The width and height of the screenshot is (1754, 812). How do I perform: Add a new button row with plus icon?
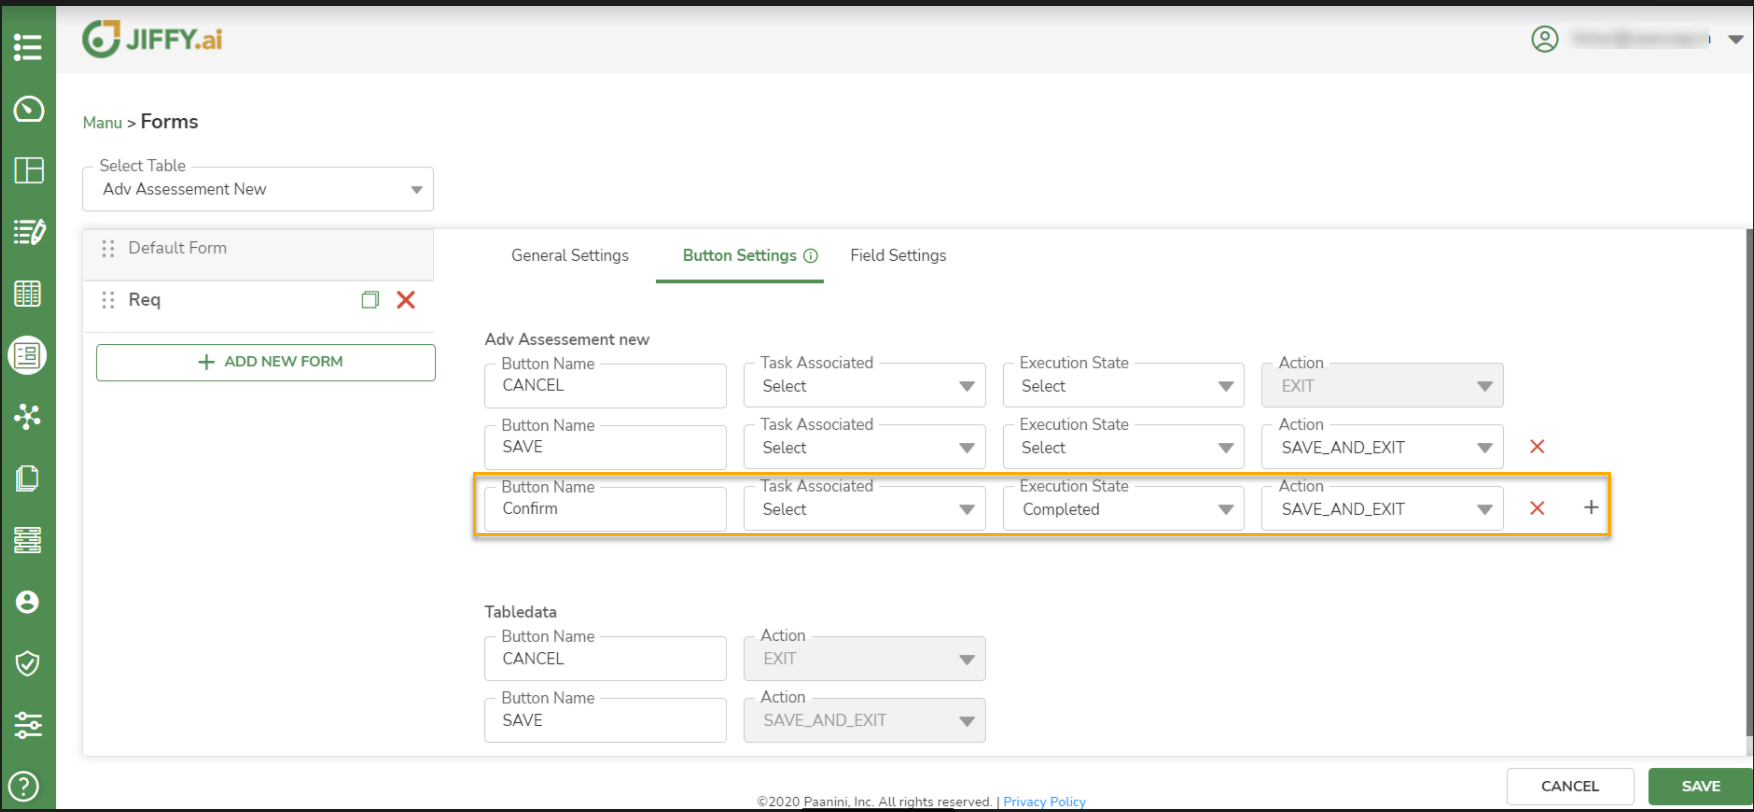point(1591,508)
